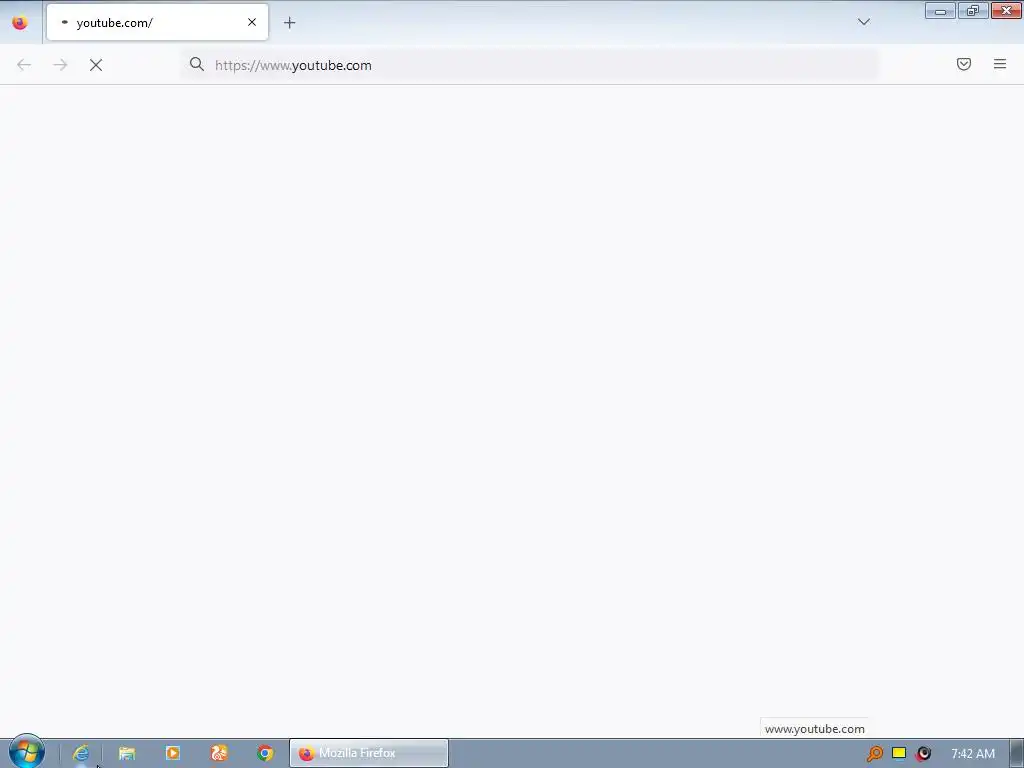The height and width of the screenshot is (768, 1024).
Task: Open the clock showing 7:42 AM
Action: tap(973, 754)
